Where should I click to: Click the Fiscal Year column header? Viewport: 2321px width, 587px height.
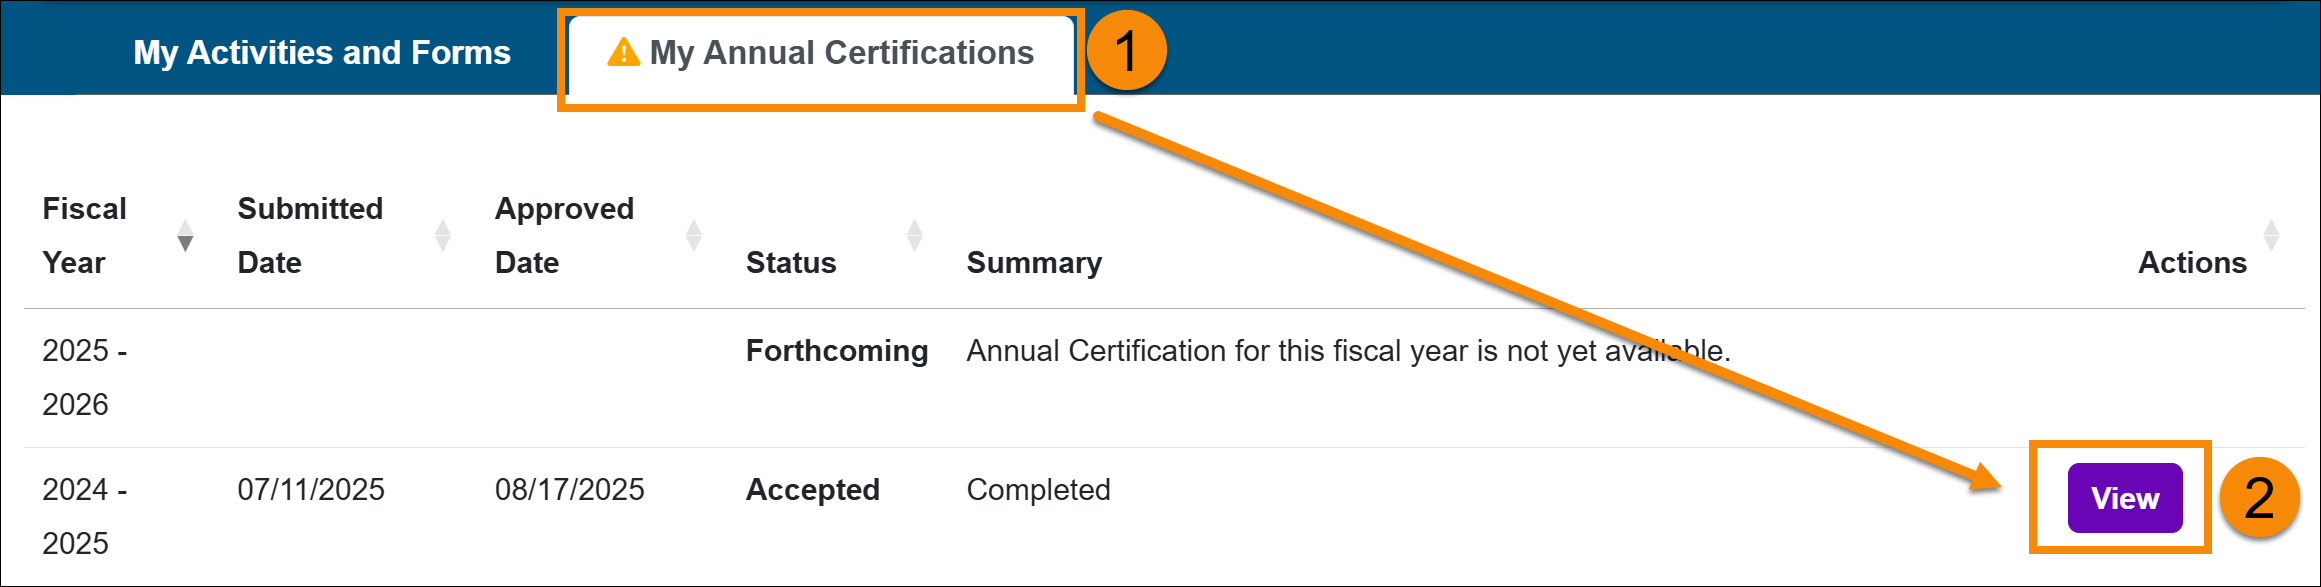point(85,235)
